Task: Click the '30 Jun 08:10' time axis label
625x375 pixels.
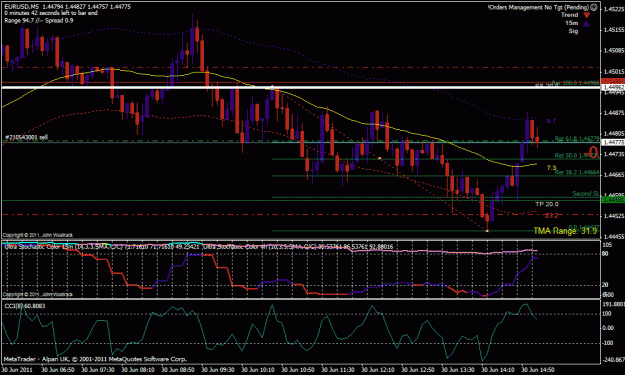Action: click(x=138, y=370)
